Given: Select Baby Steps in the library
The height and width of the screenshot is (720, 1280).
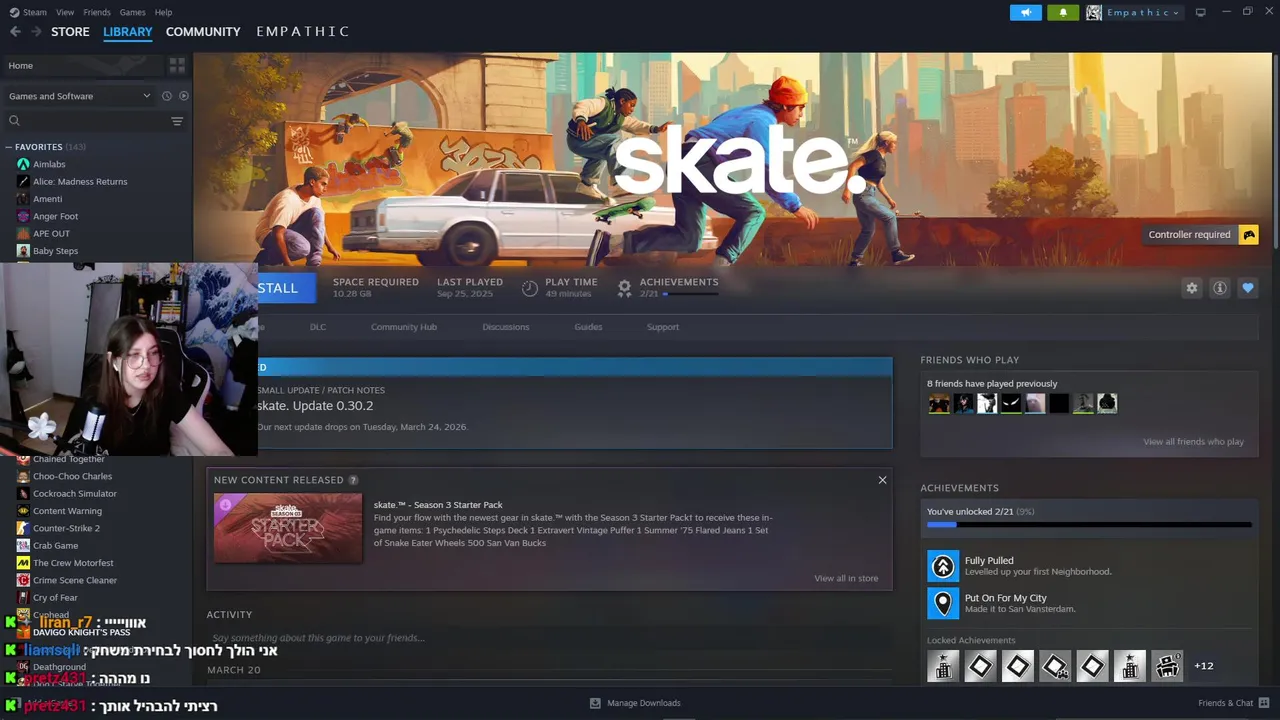Looking at the screenshot, I should [55, 251].
